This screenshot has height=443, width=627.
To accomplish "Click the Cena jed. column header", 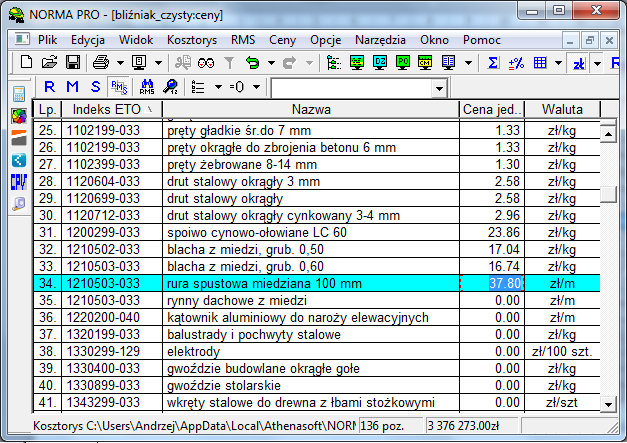I will (491, 109).
